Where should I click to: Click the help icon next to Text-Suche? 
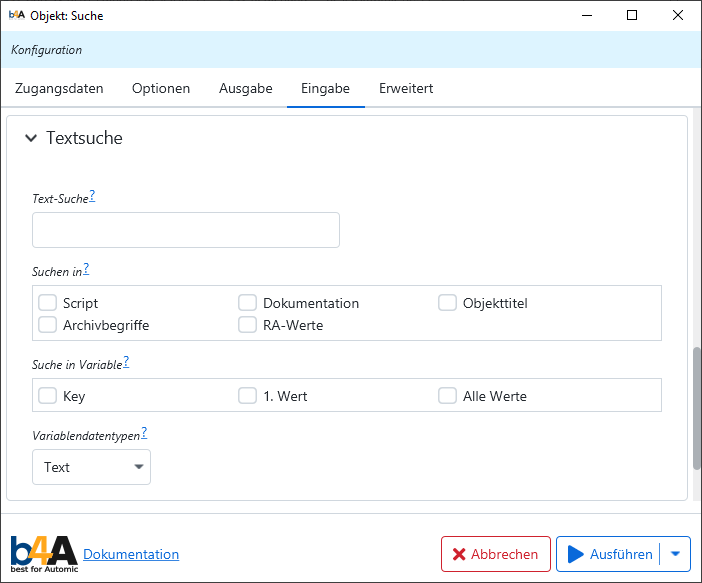[x=92, y=196]
